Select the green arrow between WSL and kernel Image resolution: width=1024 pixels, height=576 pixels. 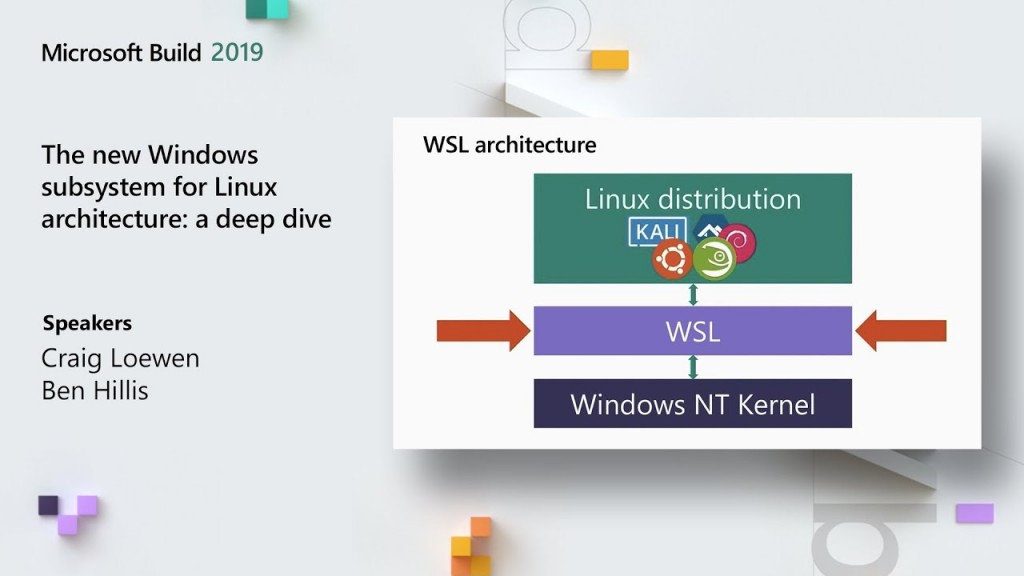(x=690, y=369)
